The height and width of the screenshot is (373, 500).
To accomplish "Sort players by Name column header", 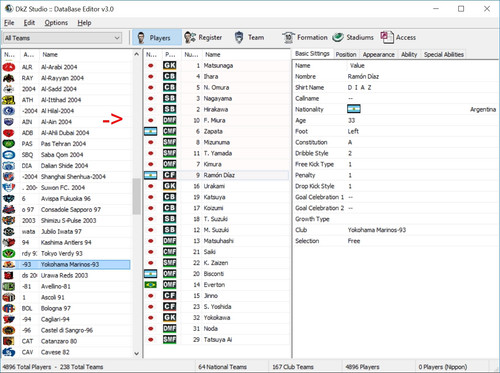I will [246, 54].
